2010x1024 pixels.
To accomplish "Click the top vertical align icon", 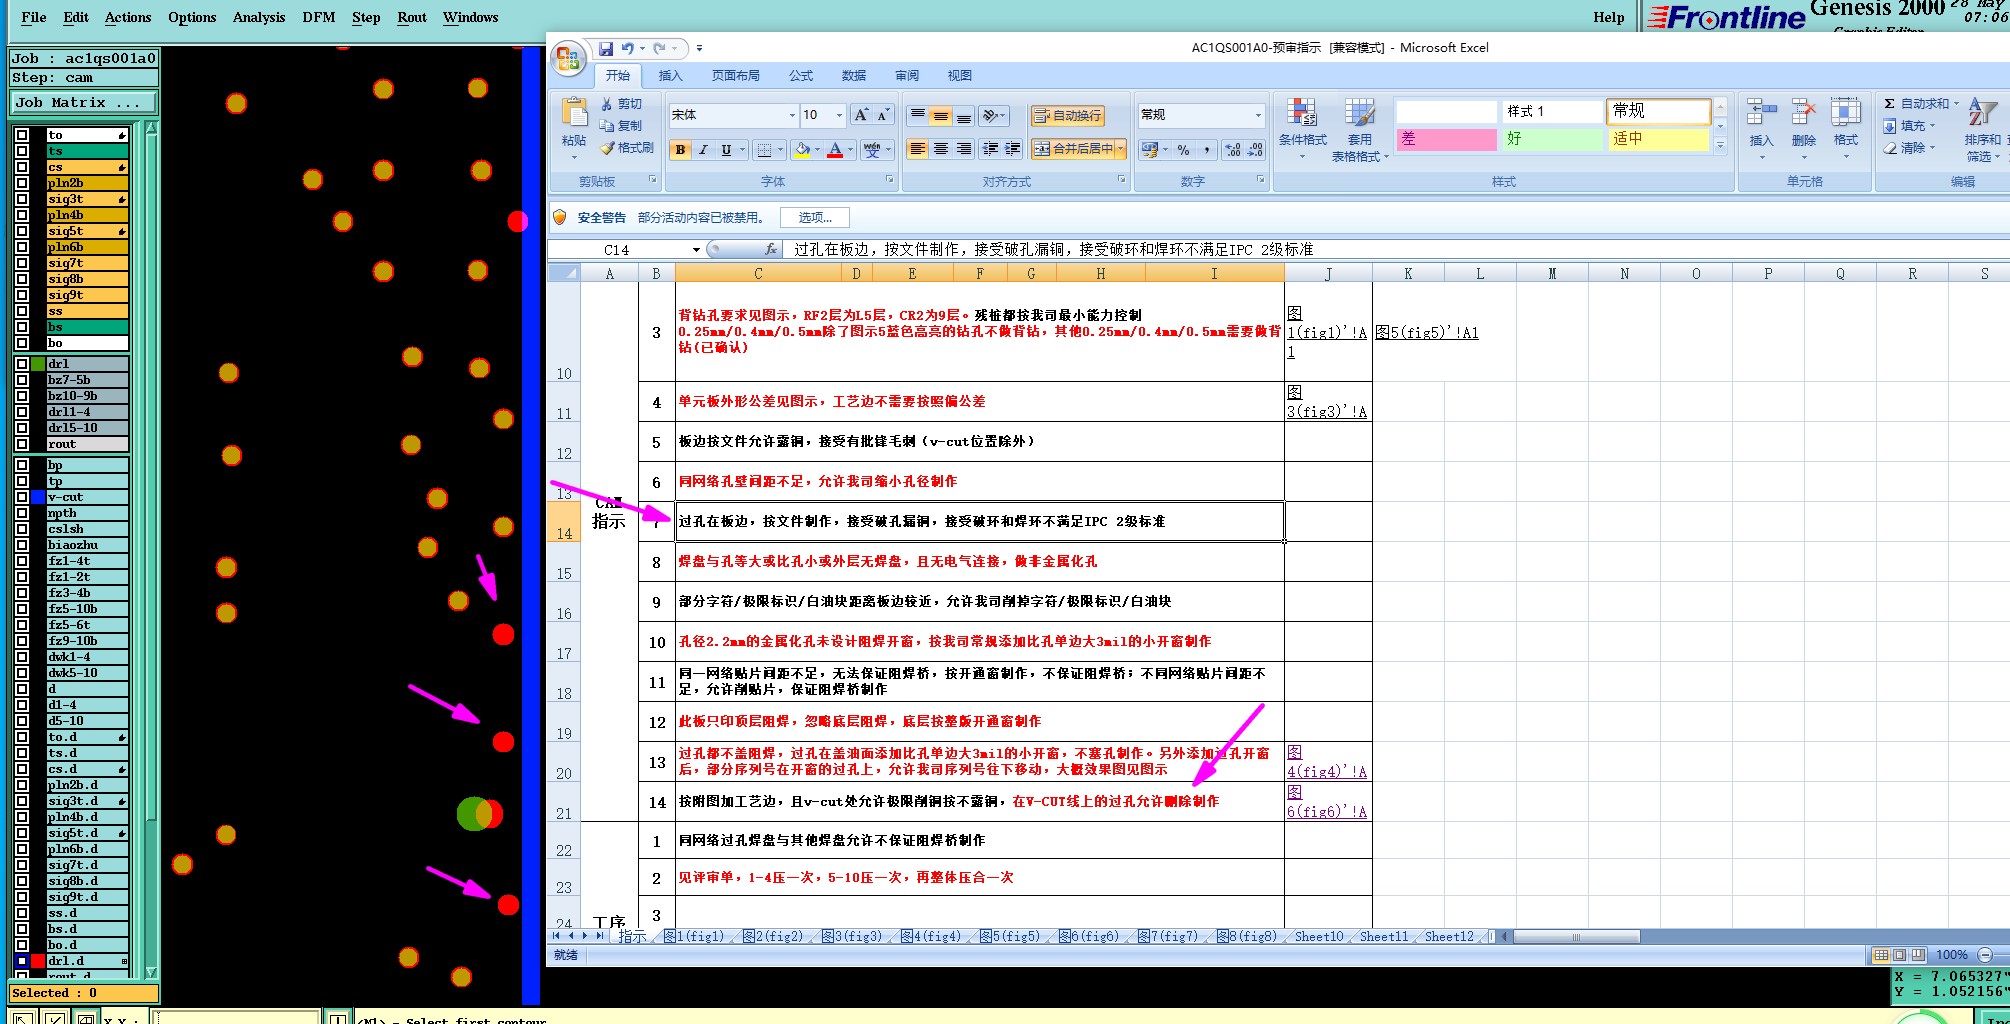I will click(917, 116).
